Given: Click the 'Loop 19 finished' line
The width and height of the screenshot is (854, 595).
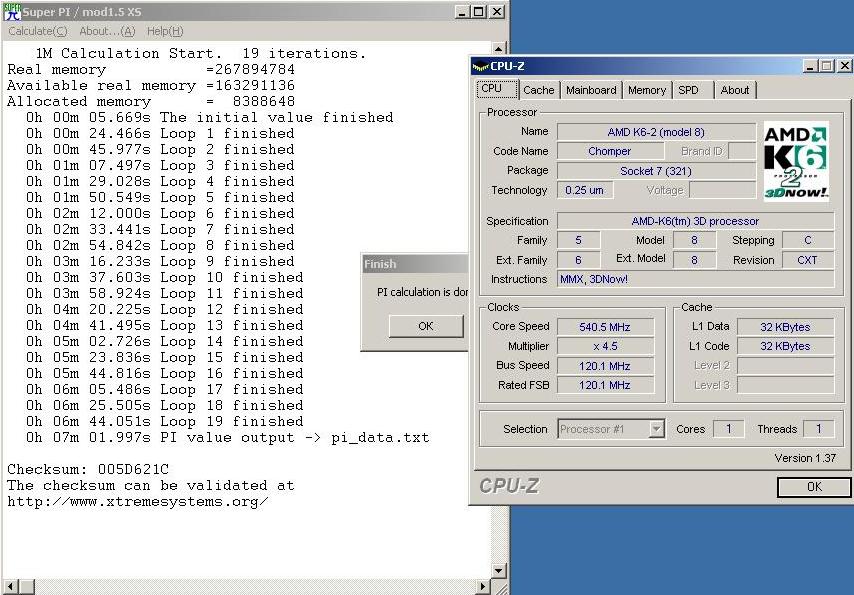Looking at the screenshot, I should click(x=164, y=421).
